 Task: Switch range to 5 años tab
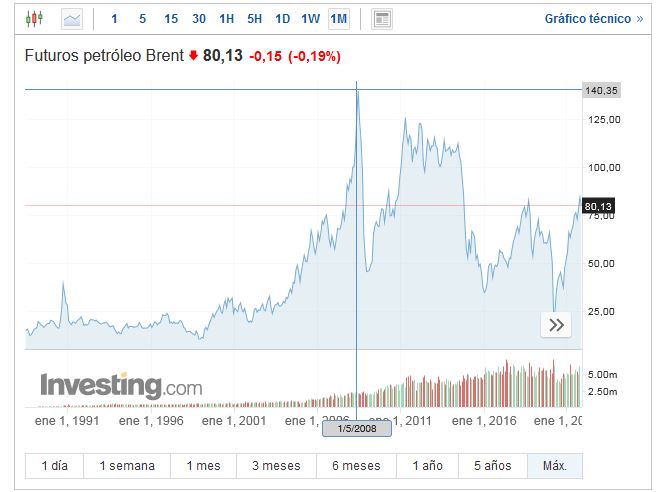click(492, 466)
